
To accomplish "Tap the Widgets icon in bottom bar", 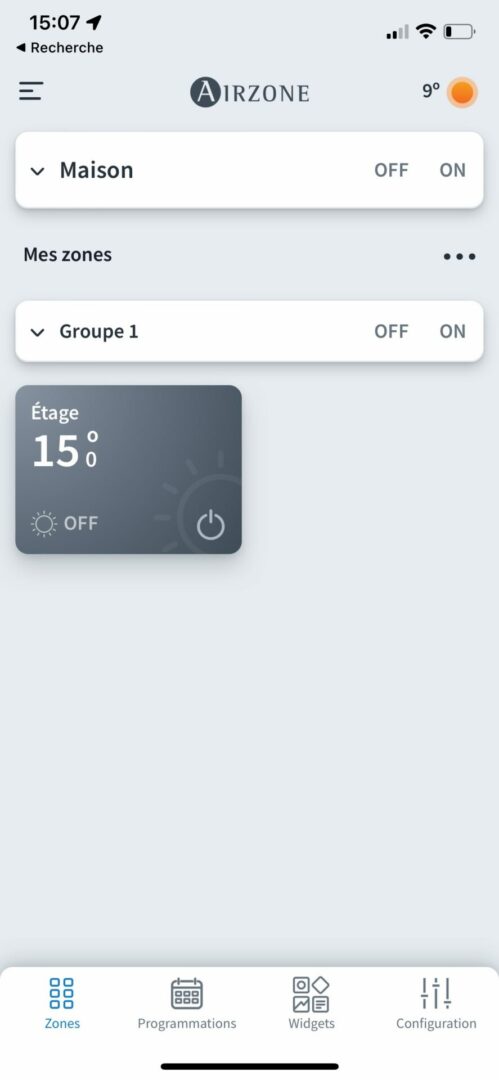I will tap(311, 995).
